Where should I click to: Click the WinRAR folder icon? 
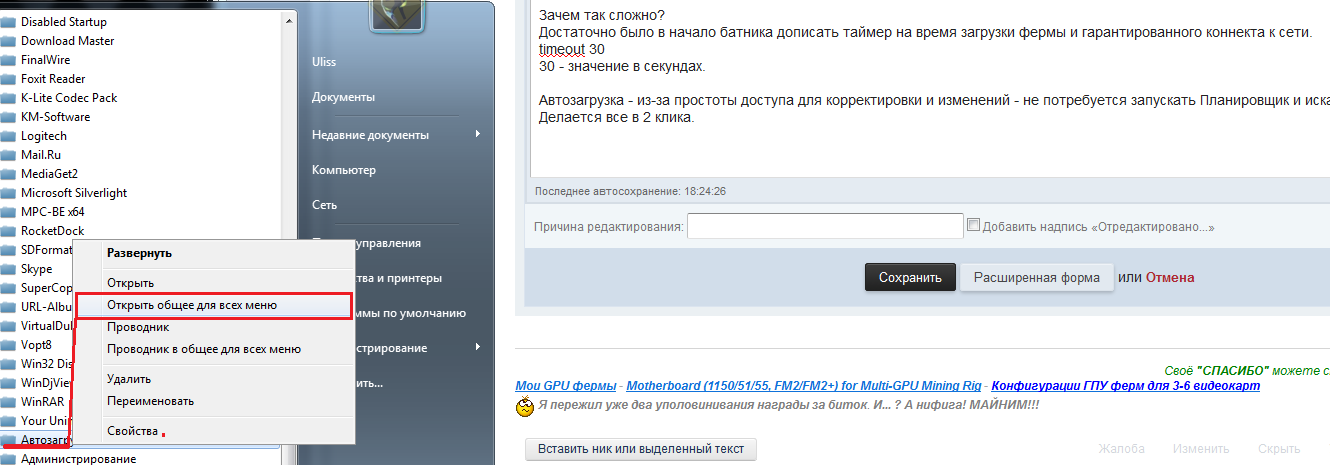pos(8,402)
